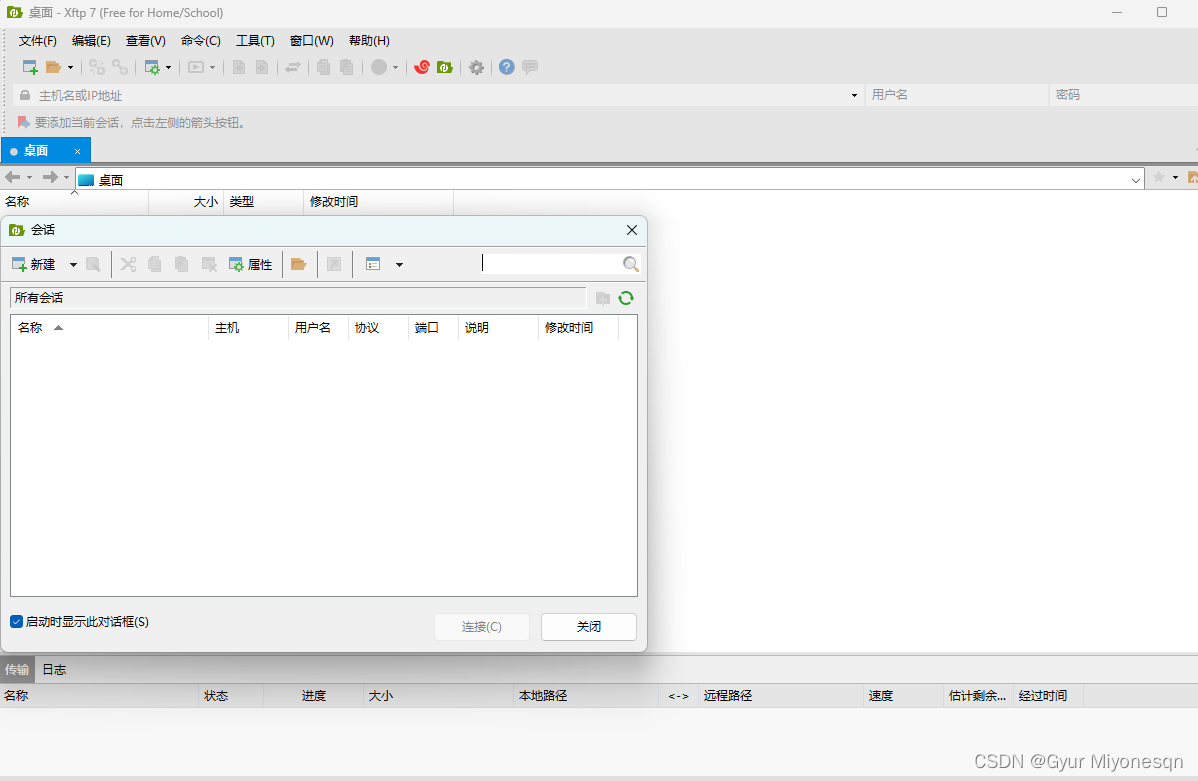1198x781 pixels.
Task: Open the 工具(T) menu
Action: coord(255,41)
